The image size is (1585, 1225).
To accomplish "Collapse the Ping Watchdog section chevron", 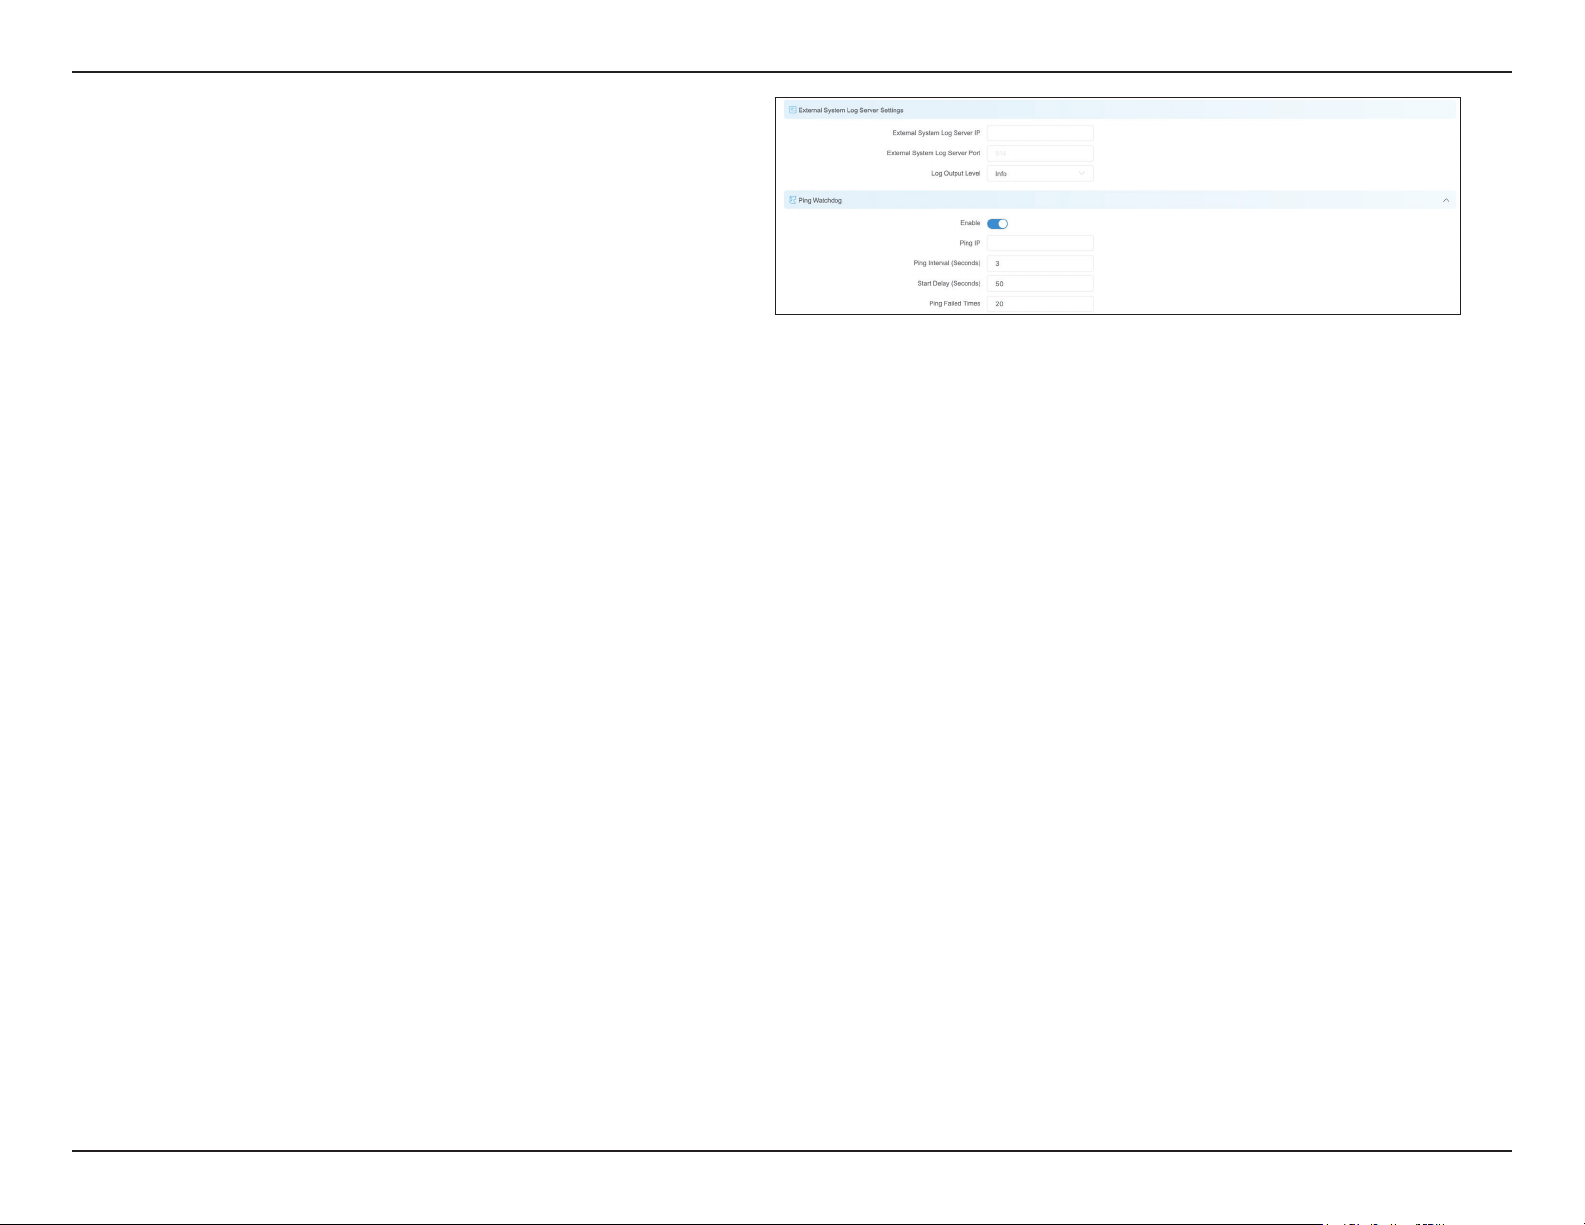I will 1446,200.
